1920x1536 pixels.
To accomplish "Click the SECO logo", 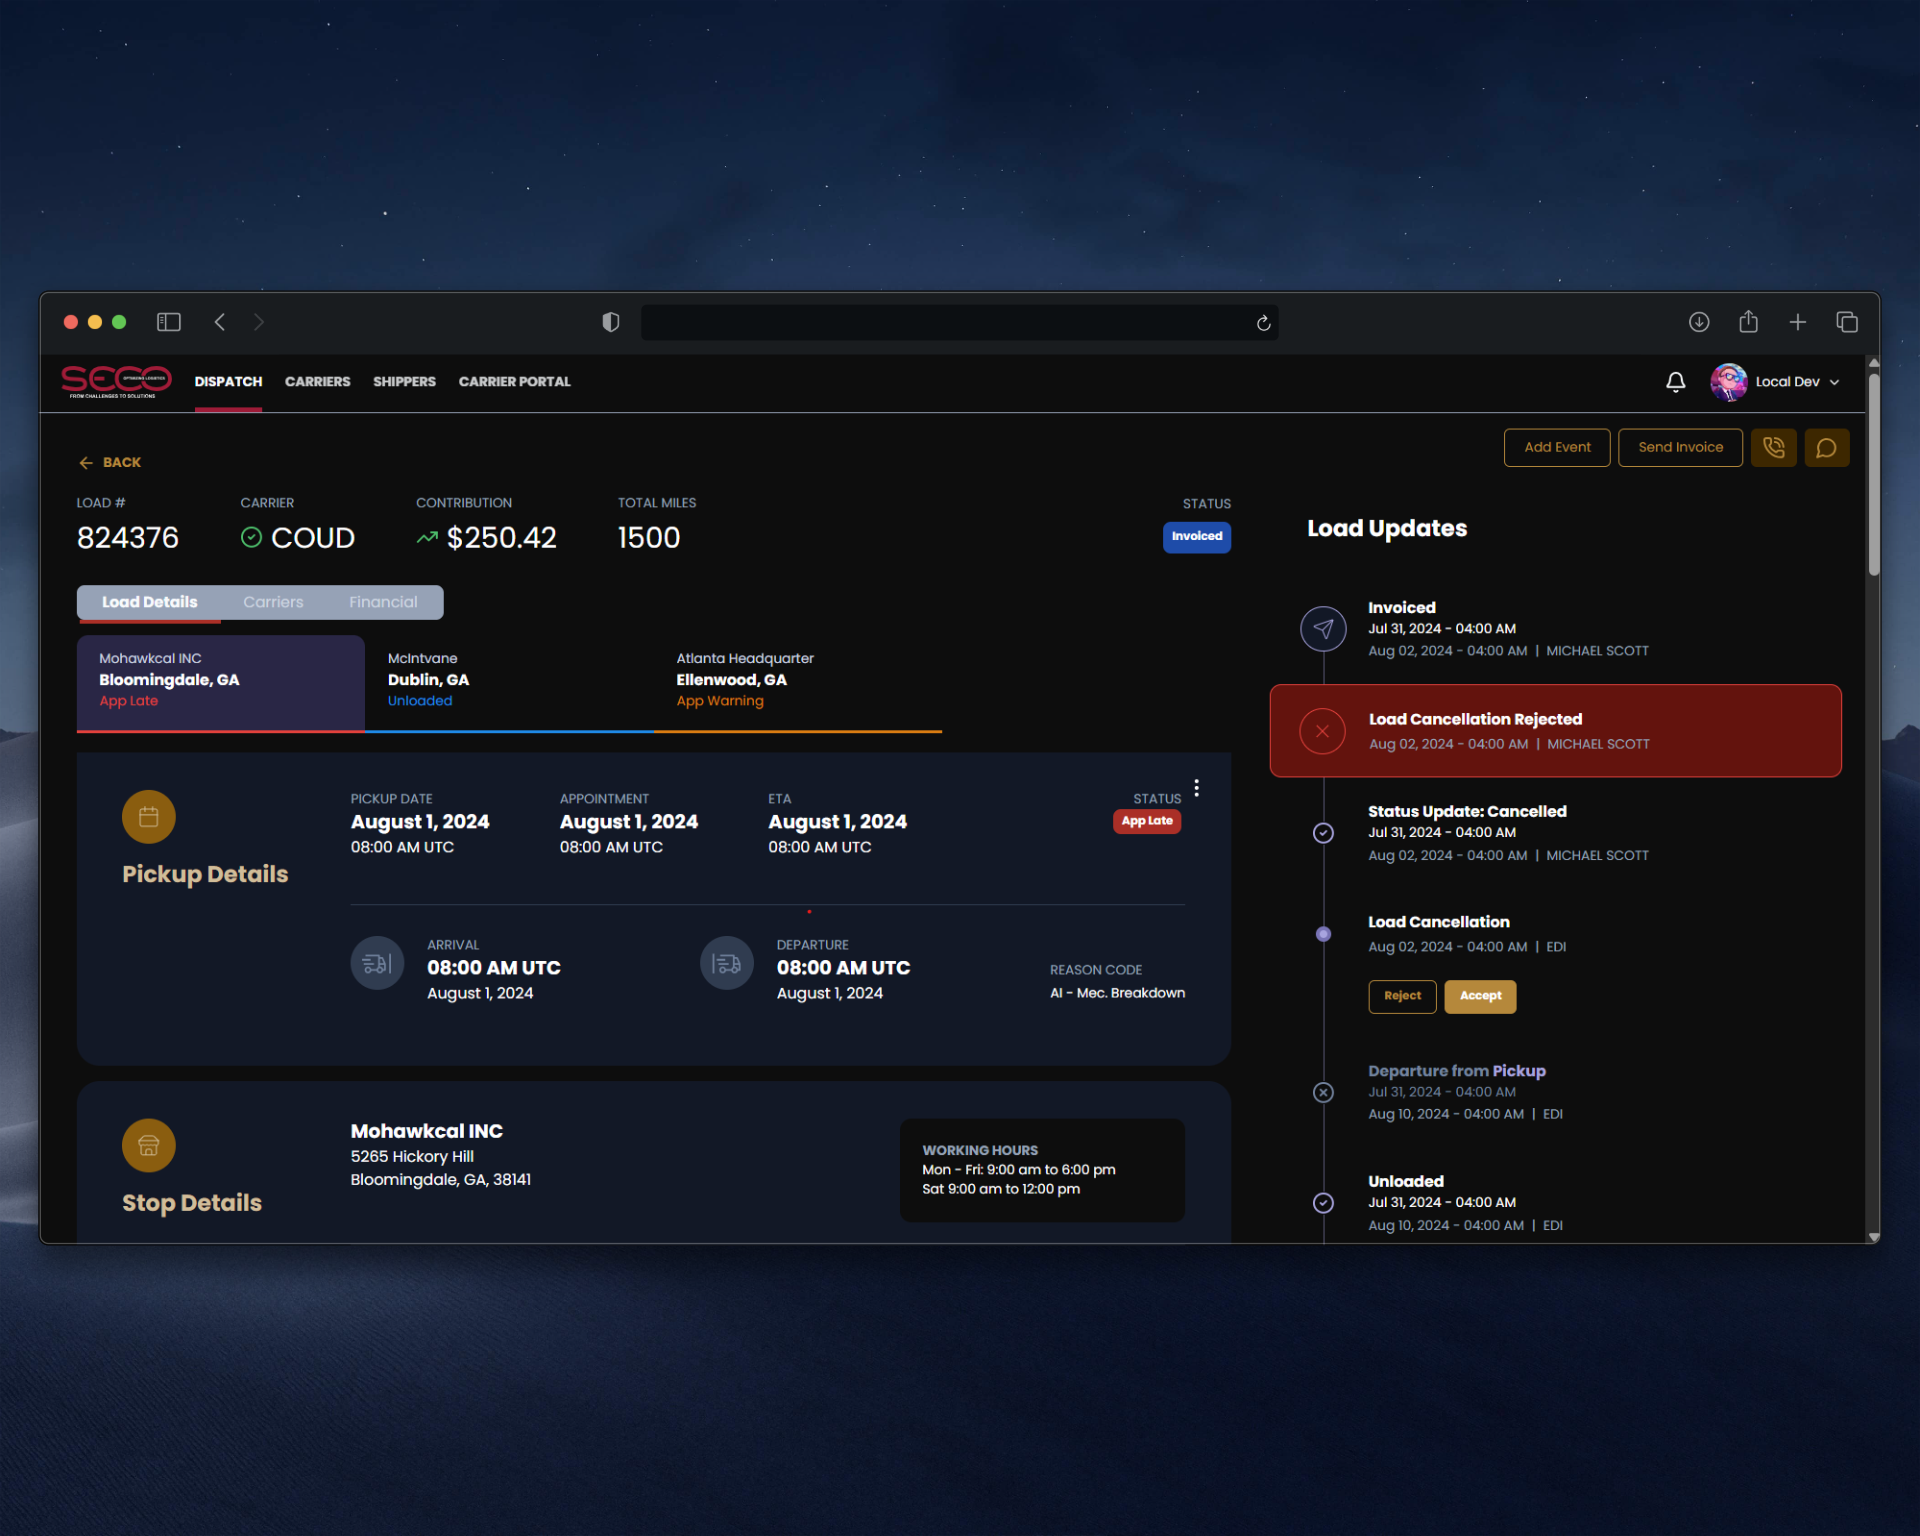I will click(x=116, y=381).
